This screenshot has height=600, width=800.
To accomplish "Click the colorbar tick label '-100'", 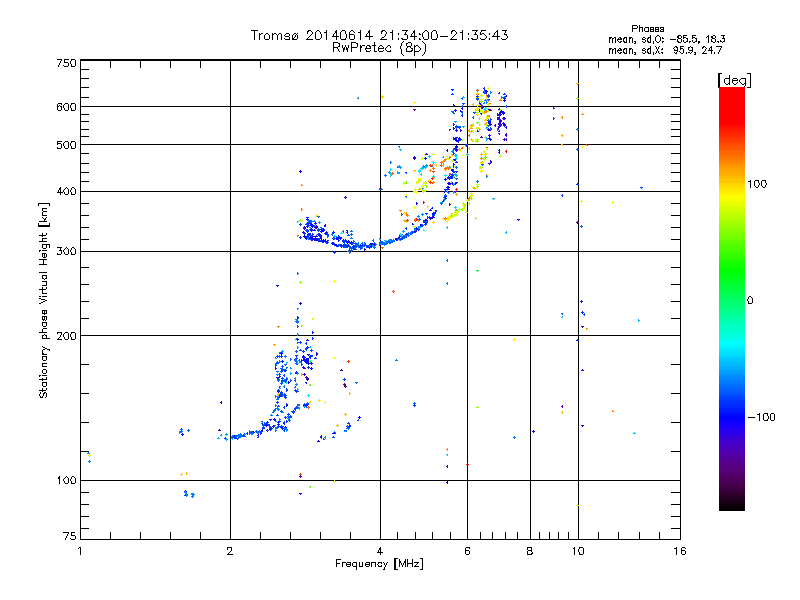I will [x=761, y=417].
